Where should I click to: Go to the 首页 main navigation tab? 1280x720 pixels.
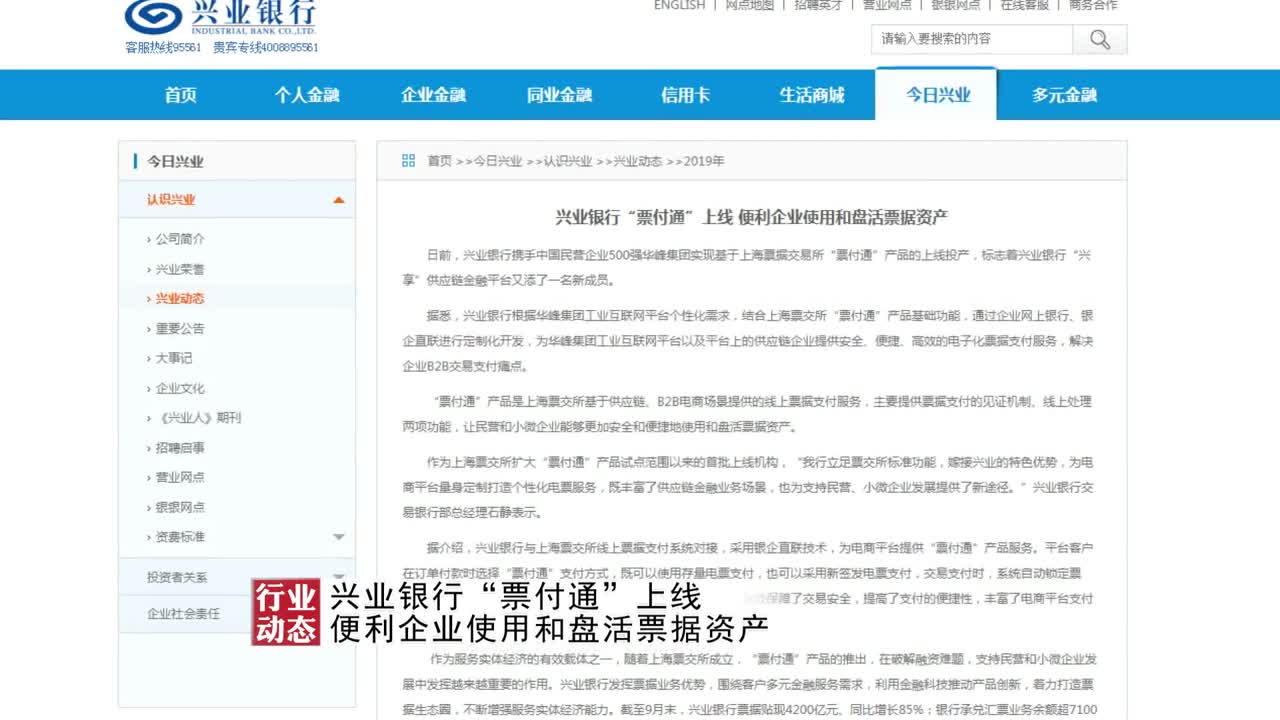pos(181,95)
